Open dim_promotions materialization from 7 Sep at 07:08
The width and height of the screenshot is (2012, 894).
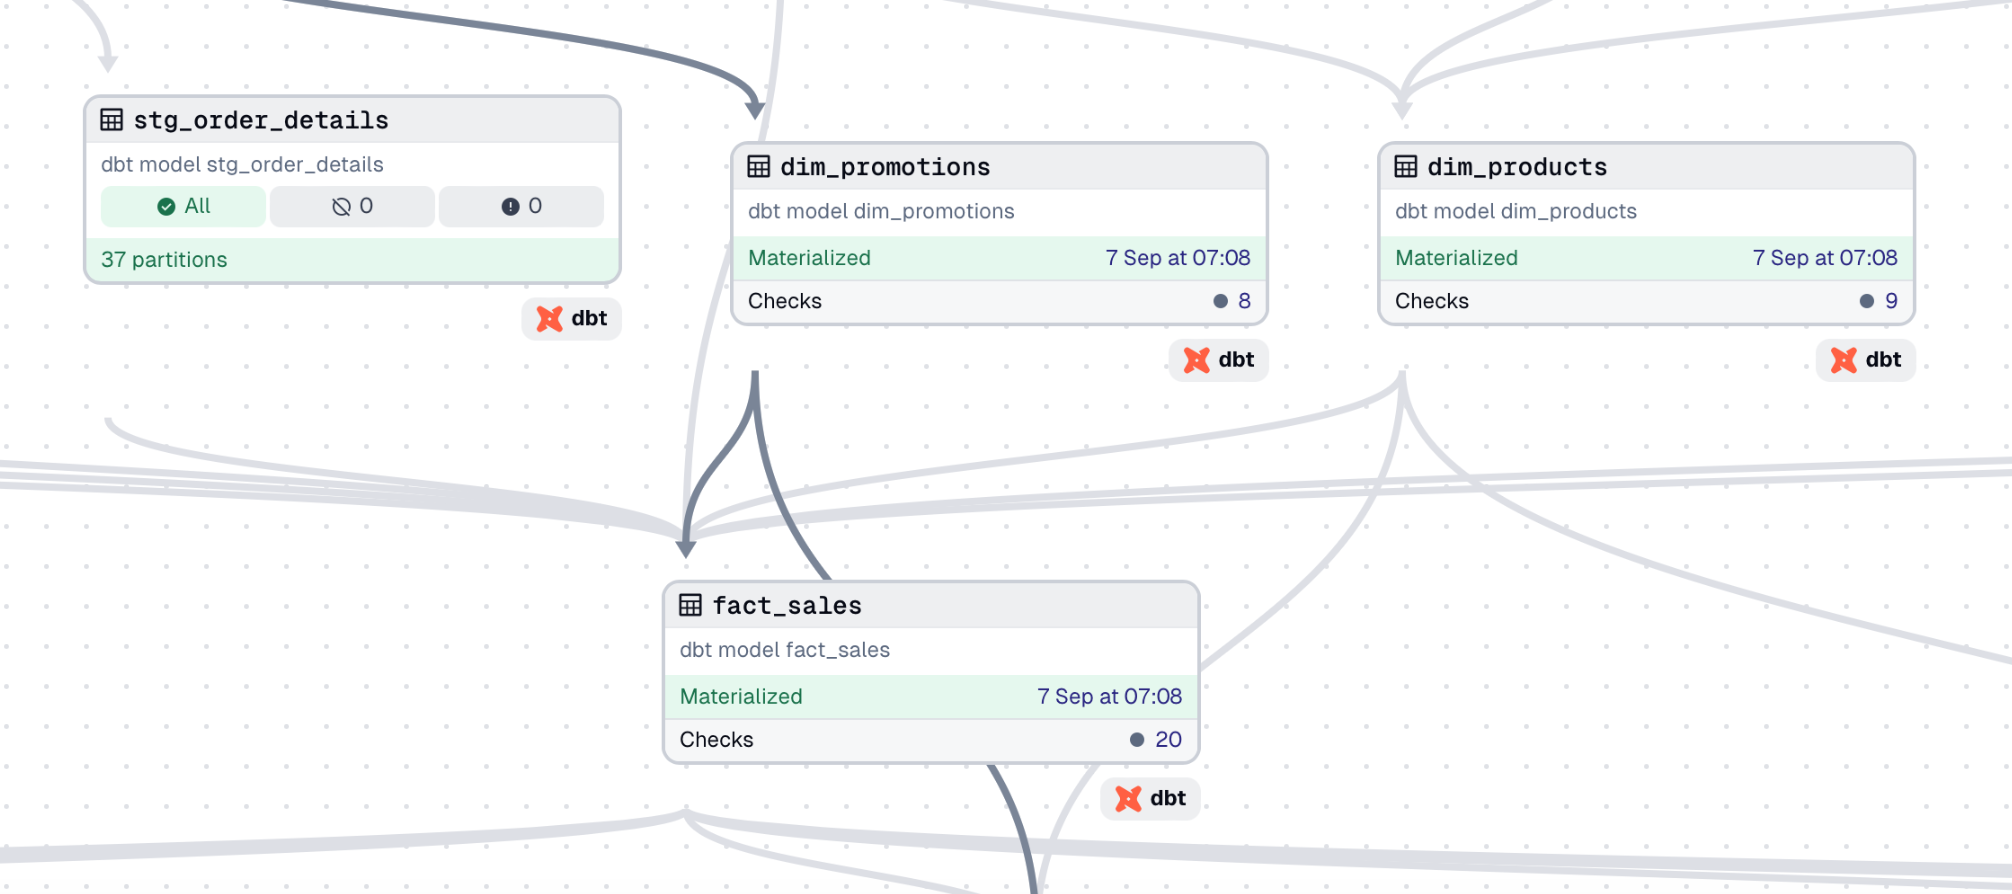coord(1178,258)
